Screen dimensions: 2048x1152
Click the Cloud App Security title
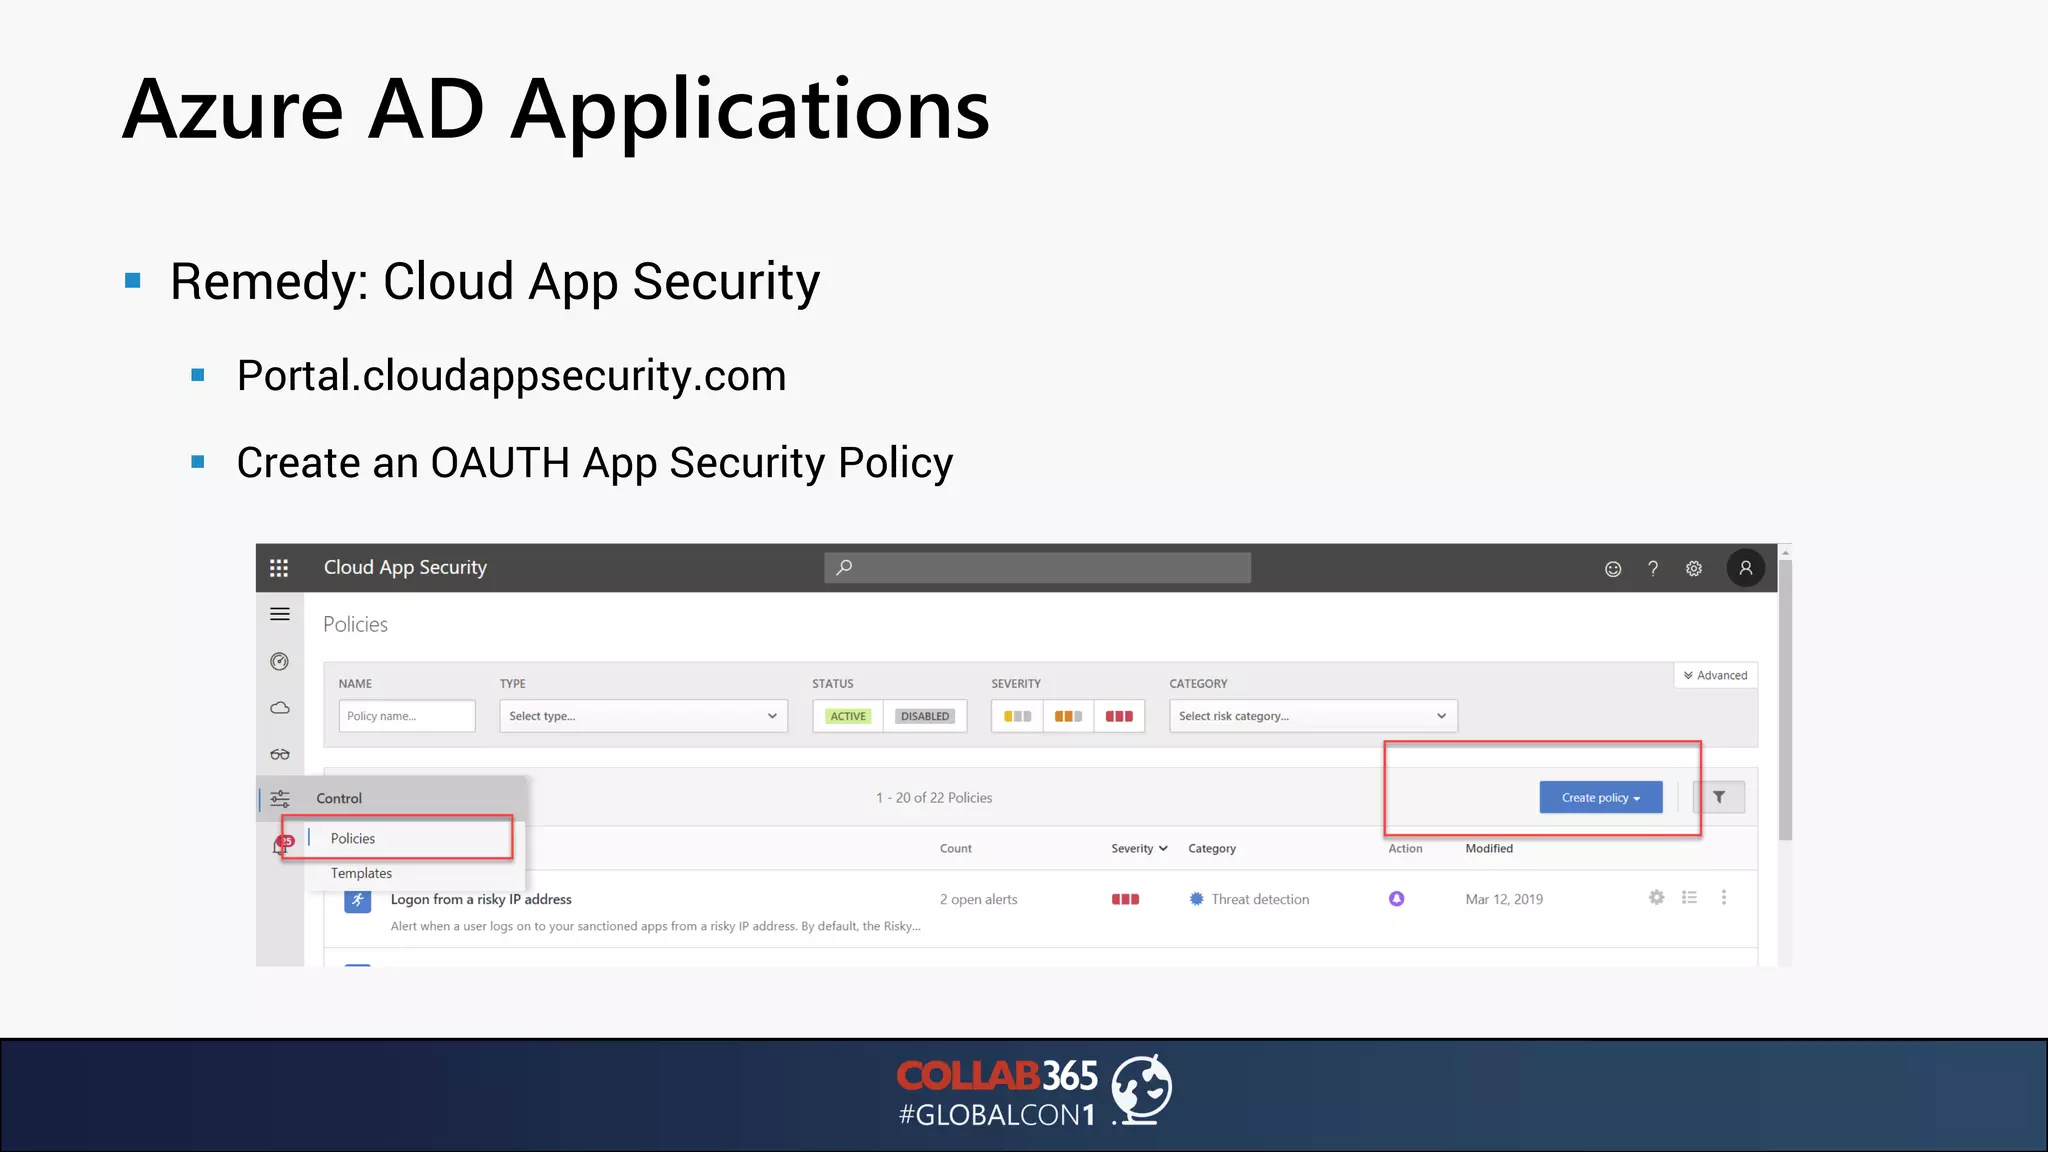tap(405, 567)
